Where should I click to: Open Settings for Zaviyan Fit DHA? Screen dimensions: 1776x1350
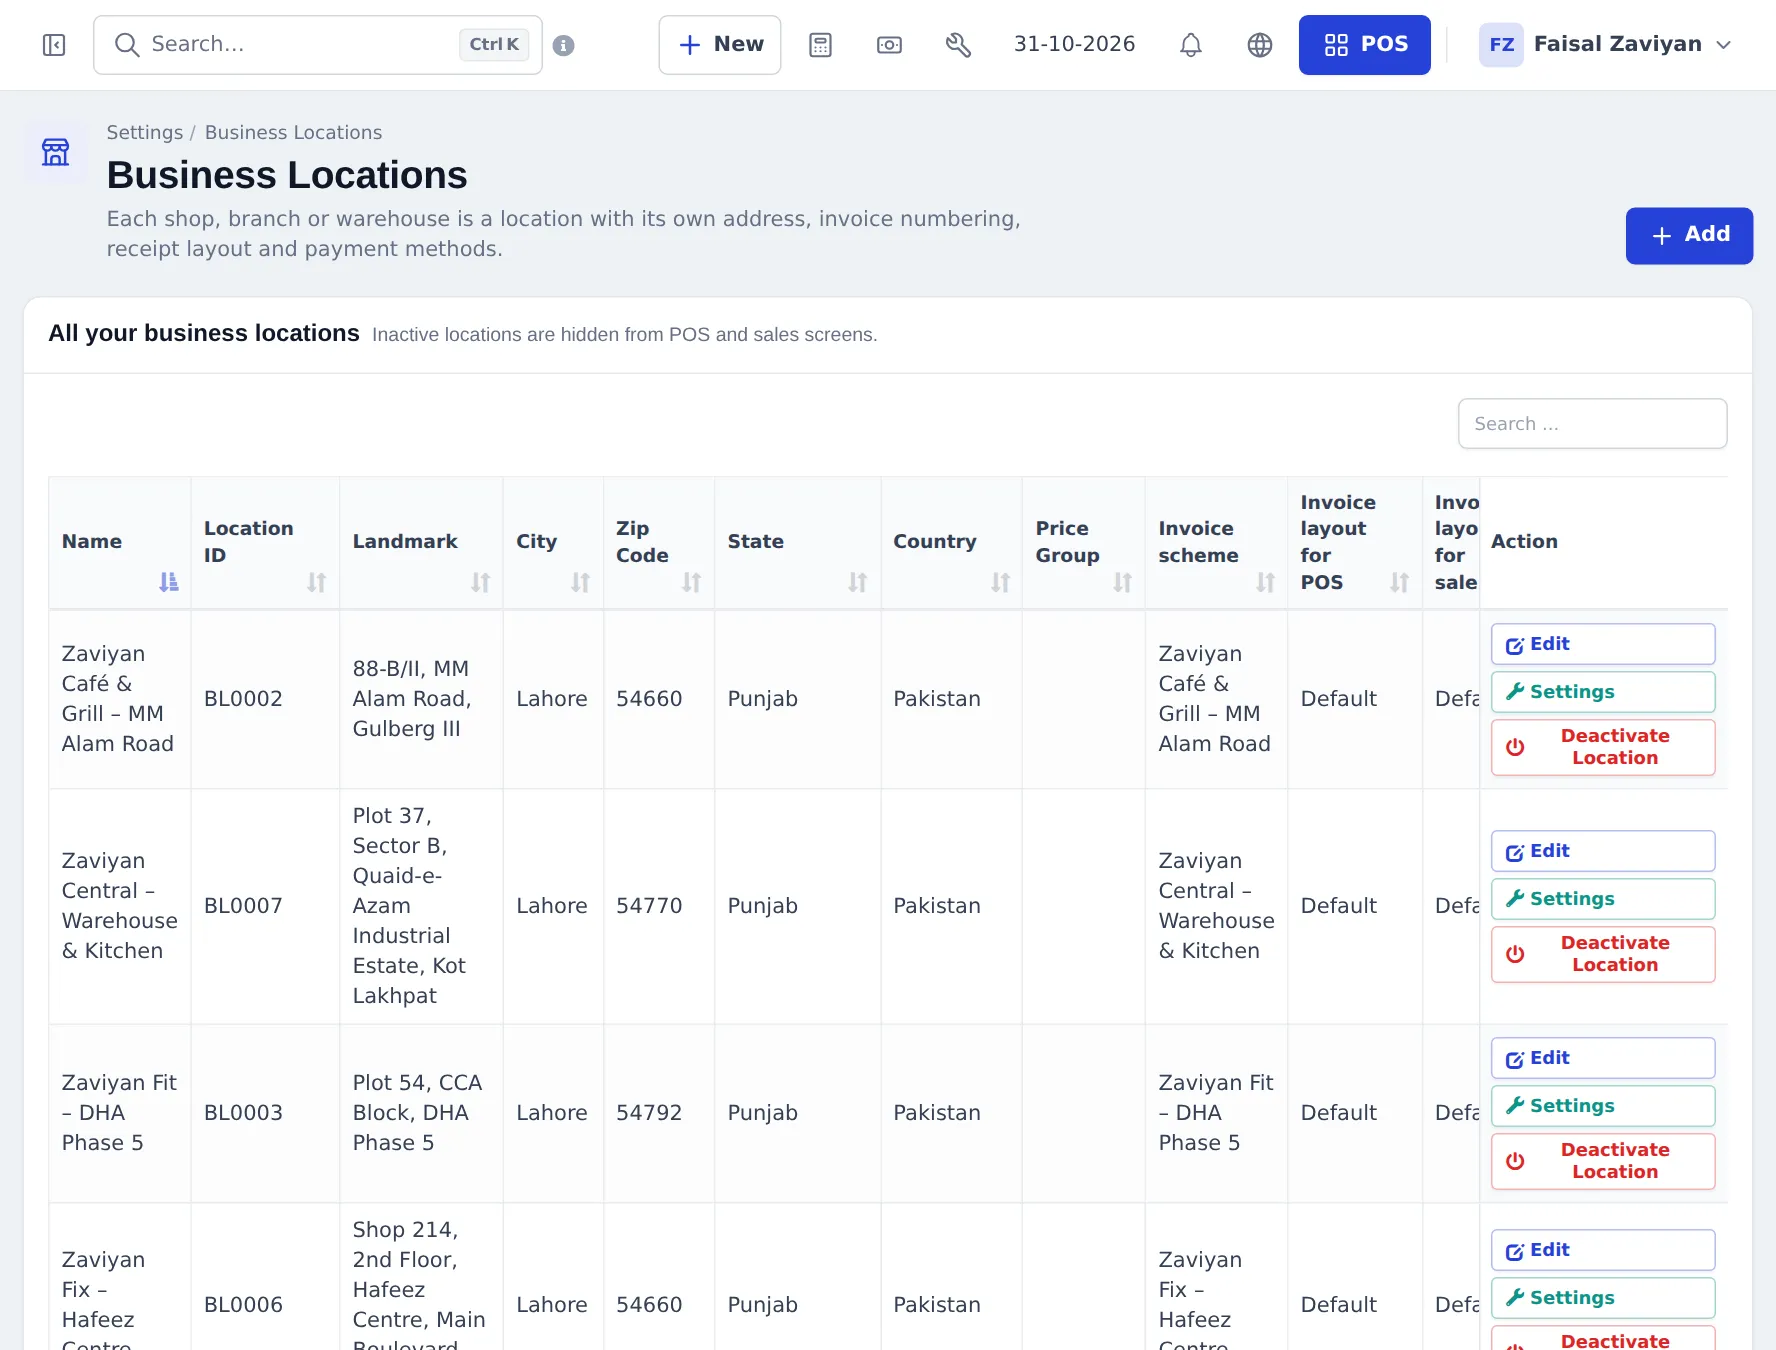tap(1603, 1106)
